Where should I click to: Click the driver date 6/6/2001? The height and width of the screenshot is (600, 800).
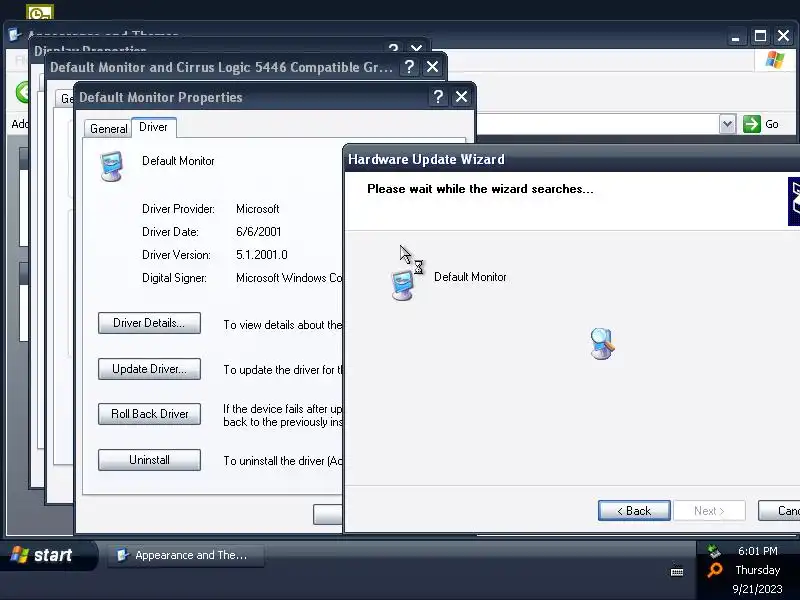pos(259,232)
